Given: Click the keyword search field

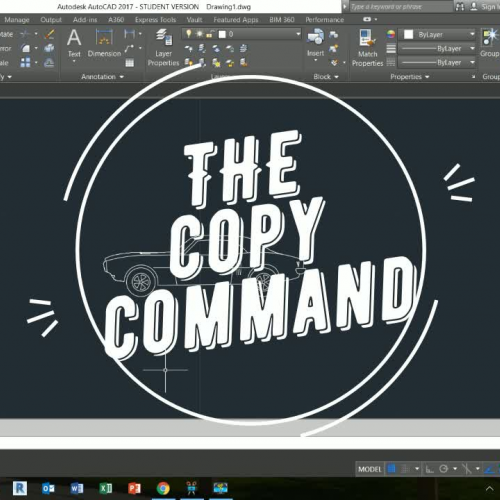Looking at the screenshot, I should pyautogui.click(x=401, y=7).
